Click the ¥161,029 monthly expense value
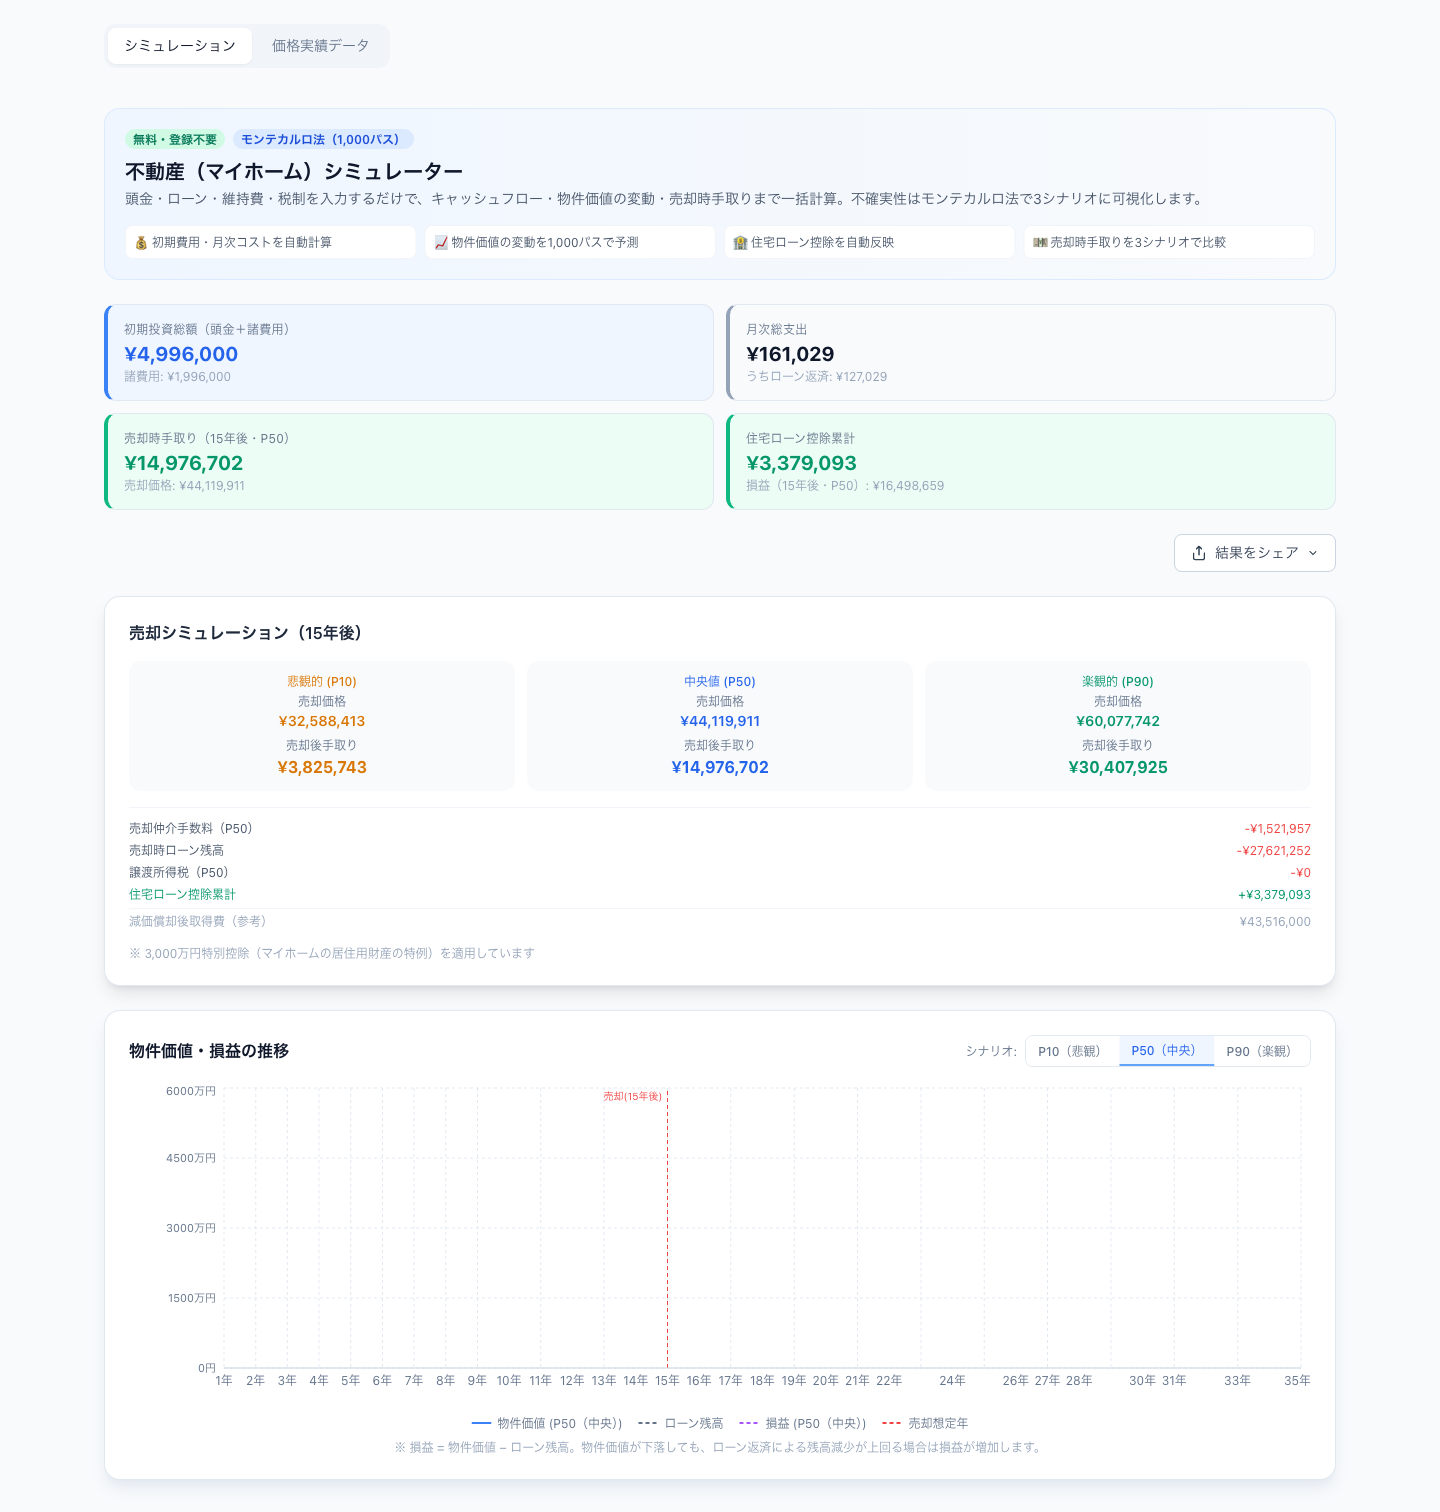The image size is (1440, 1512). [x=790, y=354]
